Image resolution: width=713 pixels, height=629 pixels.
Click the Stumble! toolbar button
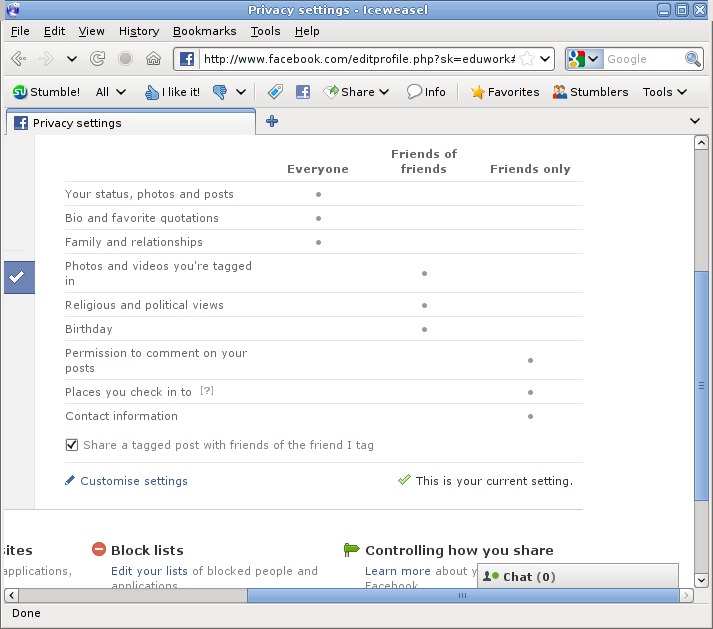(x=46, y=92)
